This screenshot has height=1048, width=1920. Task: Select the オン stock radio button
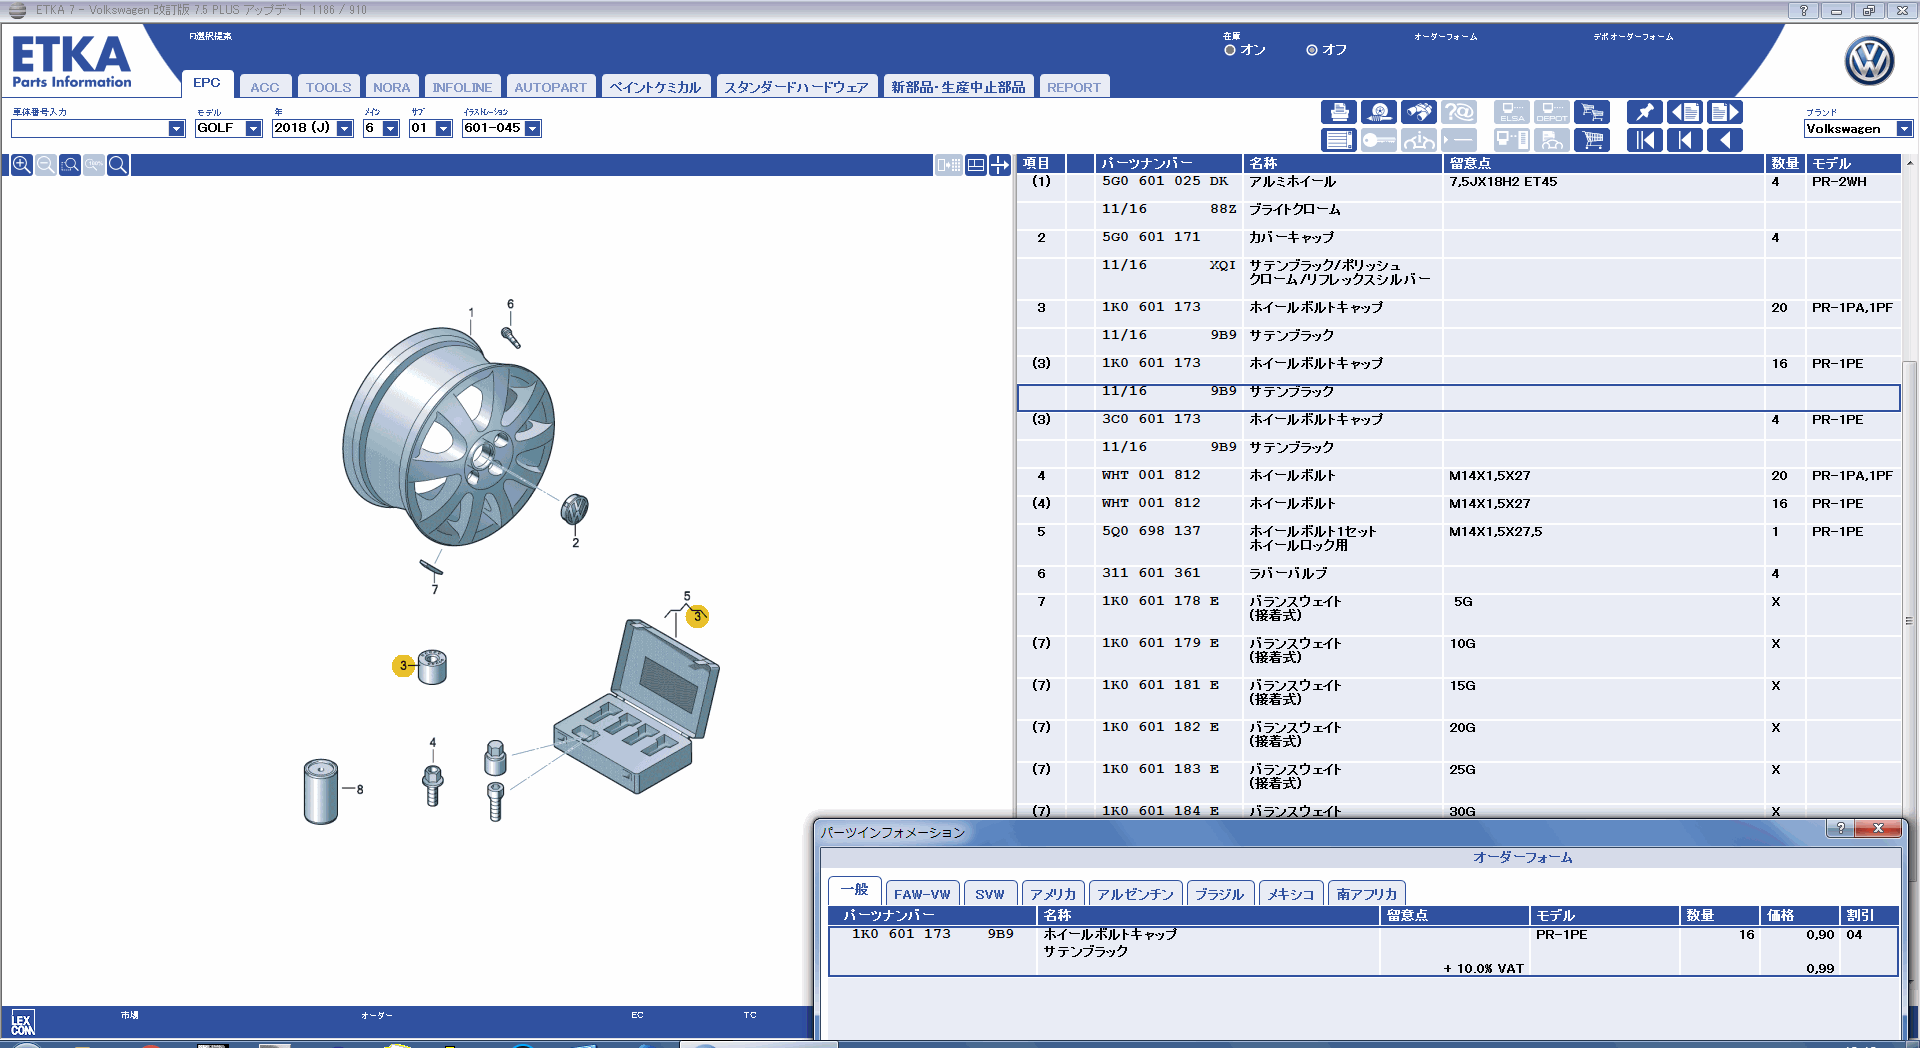coord(1230,50)
